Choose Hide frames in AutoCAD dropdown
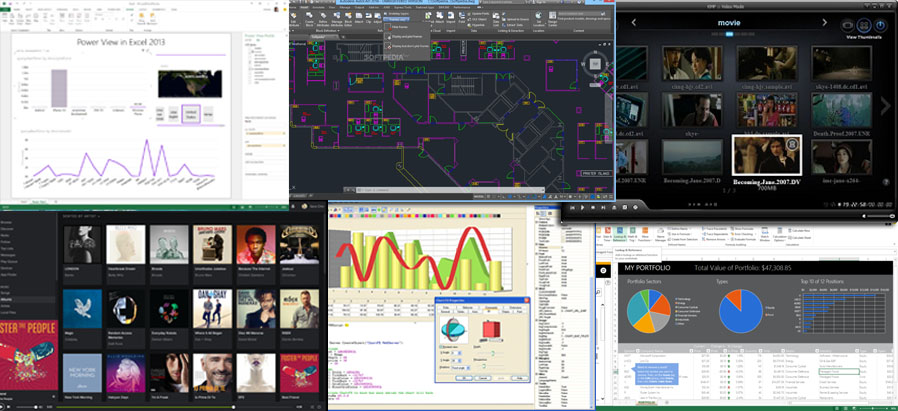Viewport: 898px width, 411px height. click(x=396, y=27)
